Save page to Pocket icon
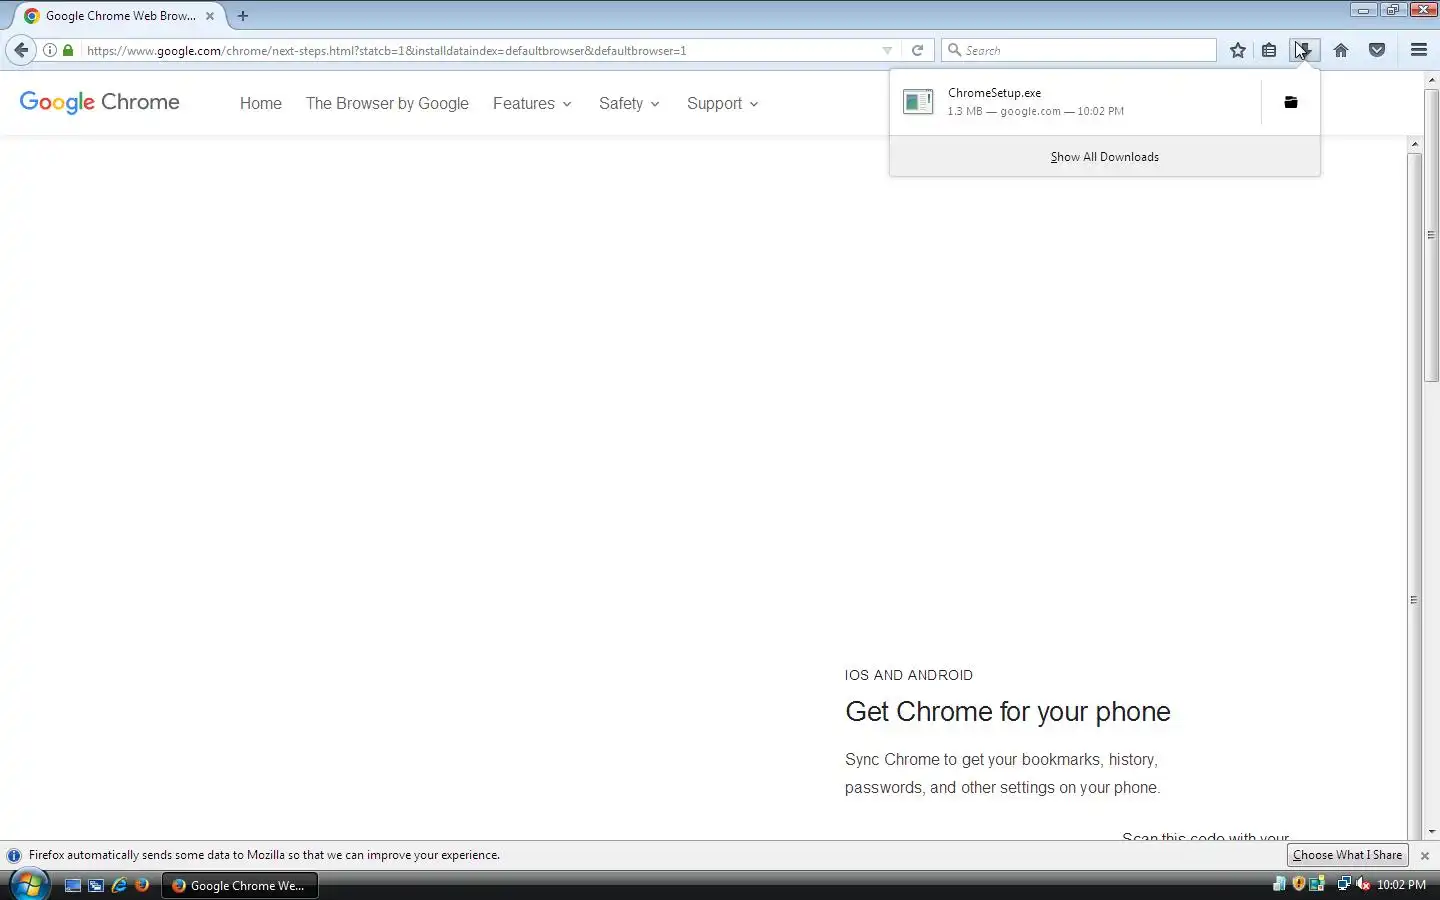This screenshot has height=900, width=1440. pyautogui.click(x=1377, y=50)
